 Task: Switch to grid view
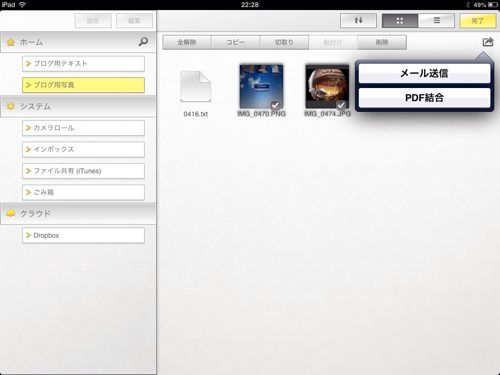[400, 21]
